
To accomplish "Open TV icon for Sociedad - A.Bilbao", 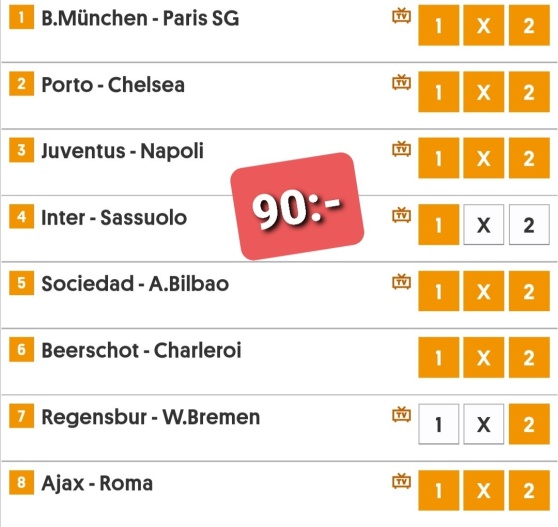I will pos(401,281).
